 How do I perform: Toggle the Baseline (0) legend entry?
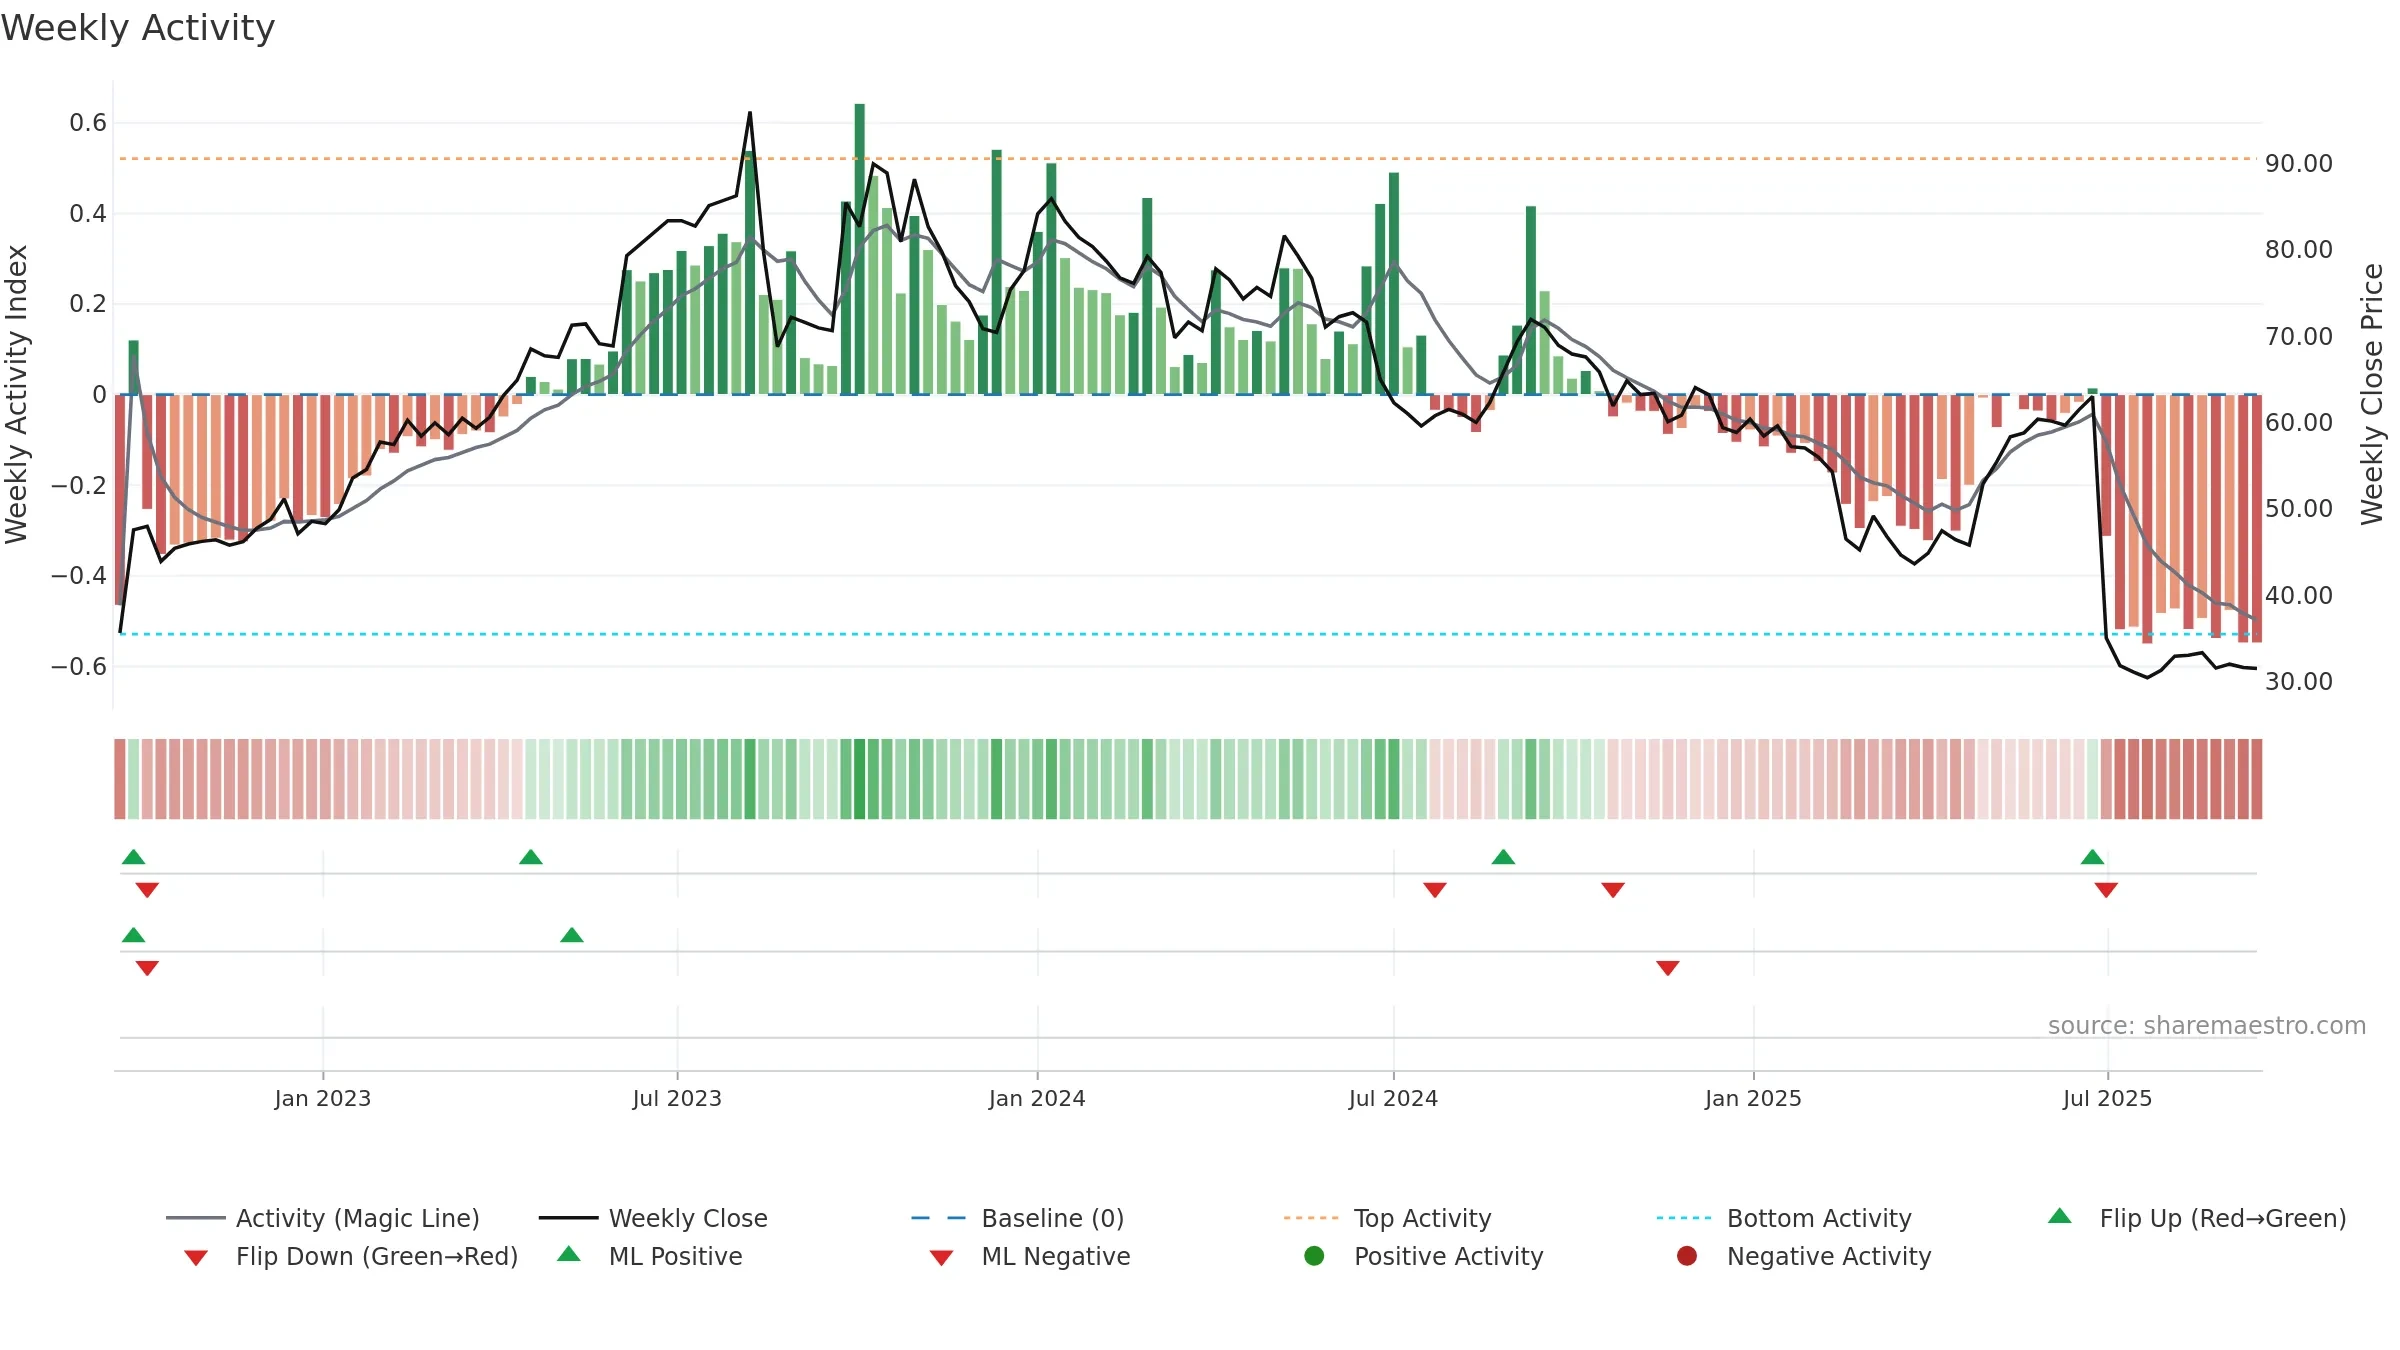[x=1018, y=1218]
